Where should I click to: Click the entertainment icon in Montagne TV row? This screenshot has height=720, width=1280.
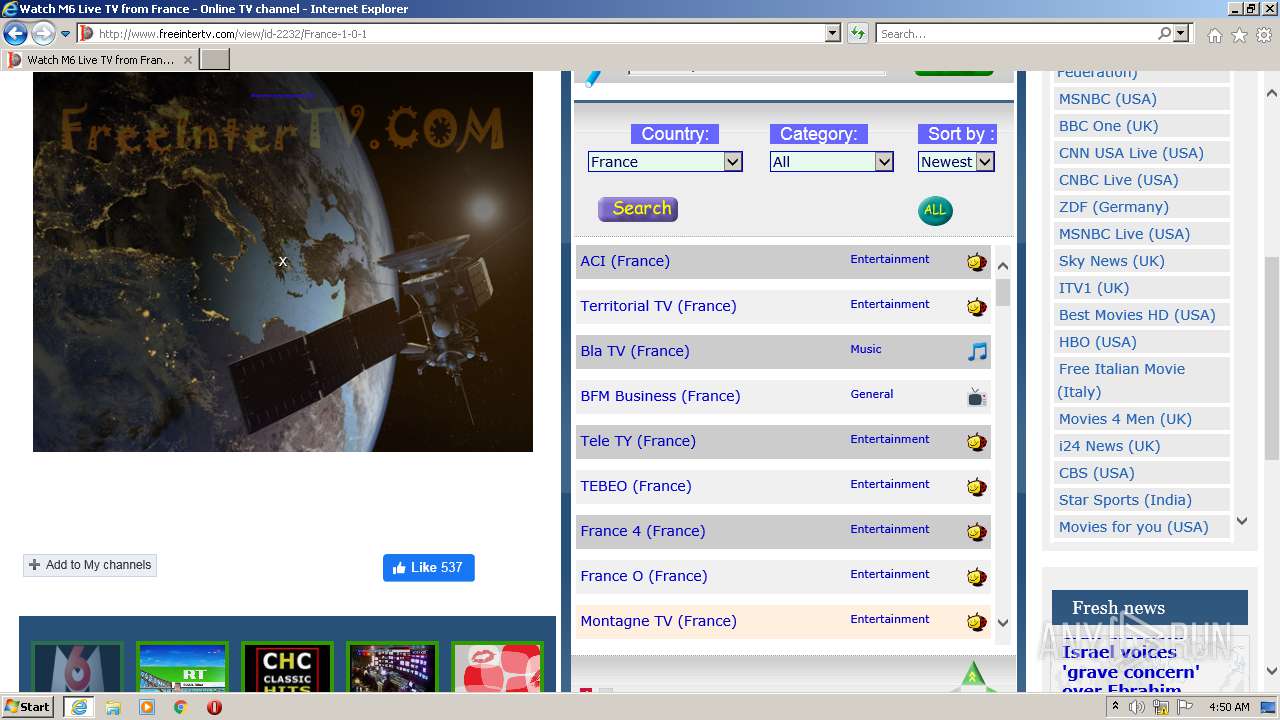tap(976, 622)
